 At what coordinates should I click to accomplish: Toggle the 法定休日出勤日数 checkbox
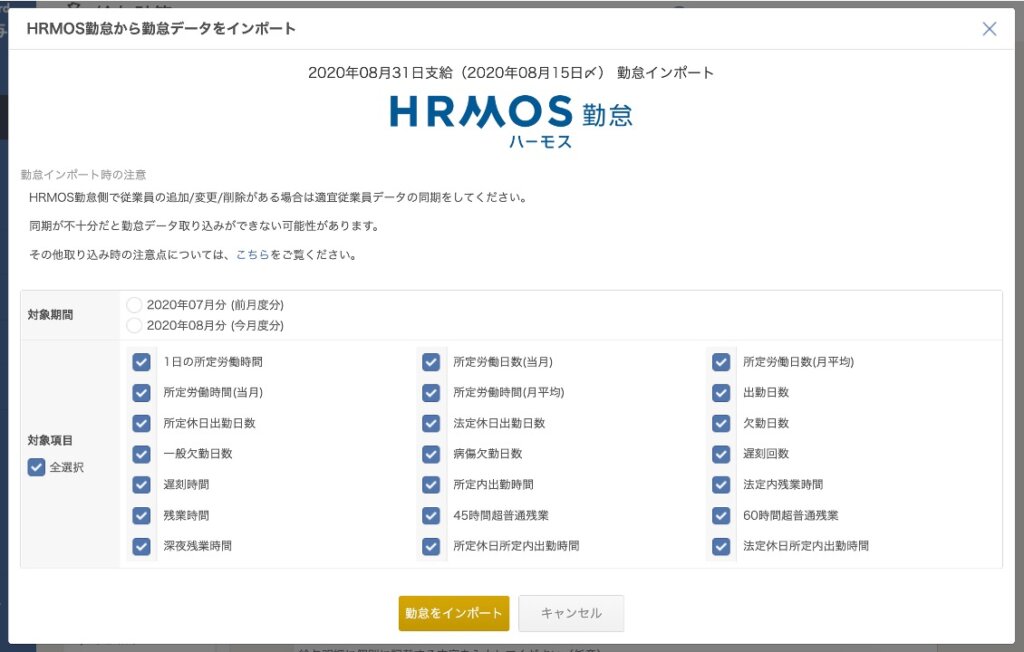pyautogui.click(x=431, y=423)
